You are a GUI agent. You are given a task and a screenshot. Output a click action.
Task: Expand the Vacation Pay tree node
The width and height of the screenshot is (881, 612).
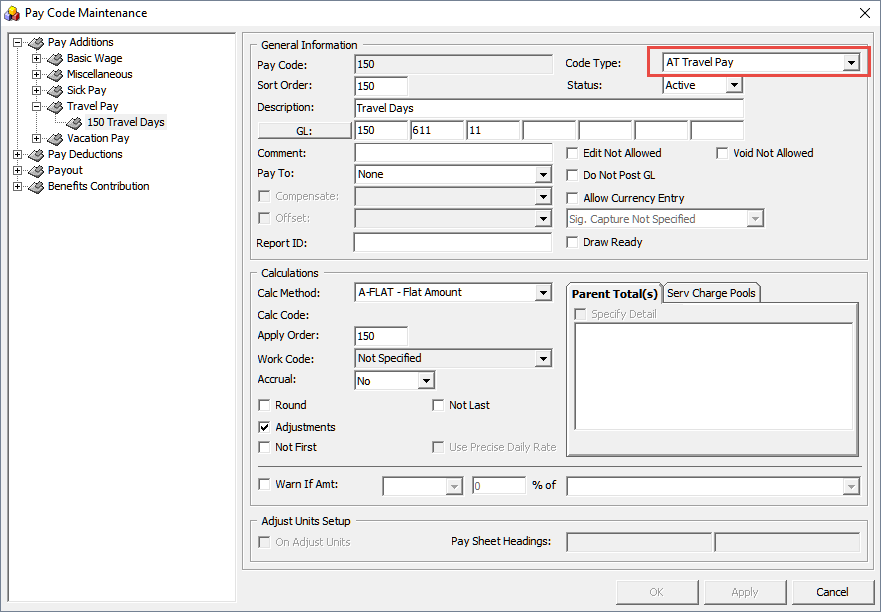[x=37, y=138]
